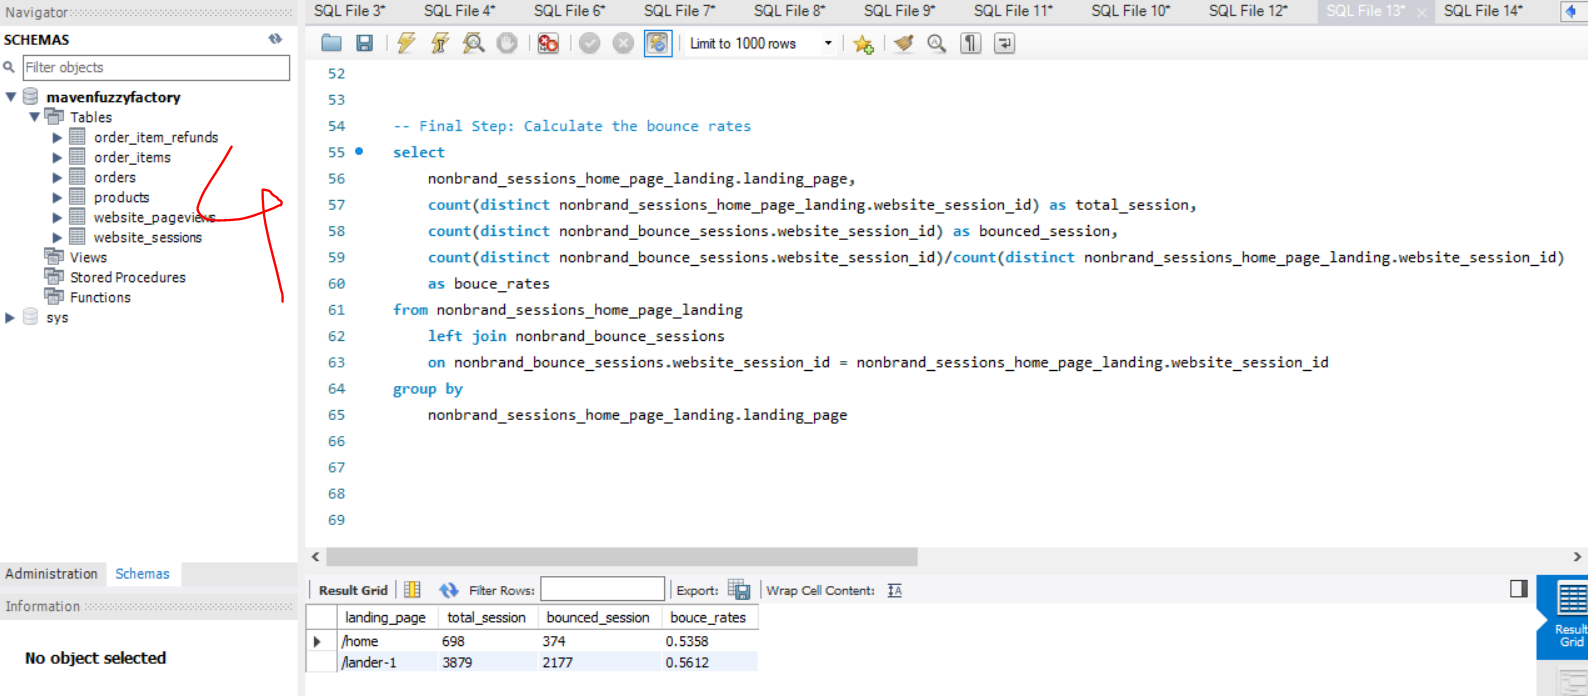Select the website_pageviews table

click(x=154, y=217)
